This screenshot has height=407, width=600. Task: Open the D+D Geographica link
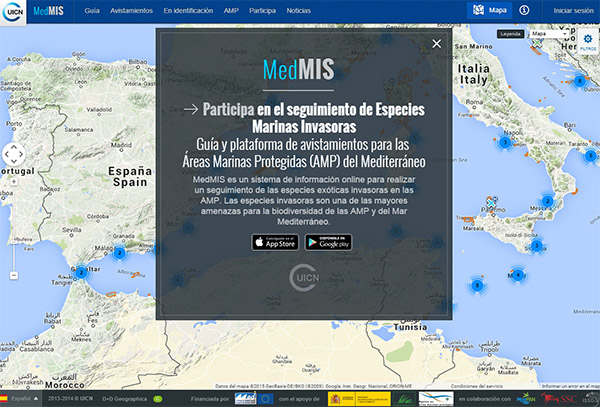tap(125, 399)
